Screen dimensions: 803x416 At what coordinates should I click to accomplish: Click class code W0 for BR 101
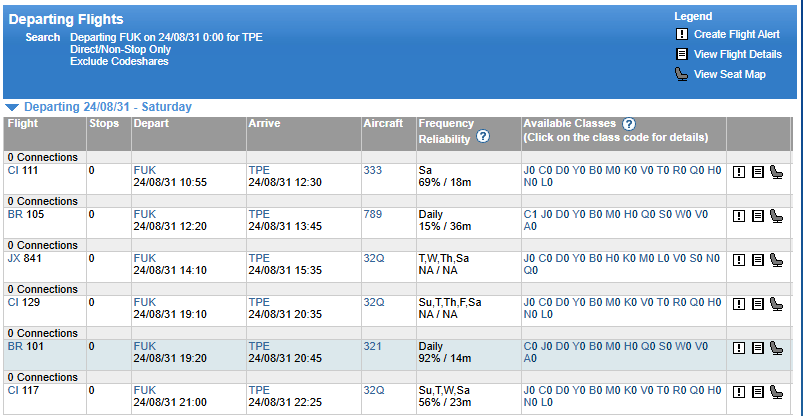click(x=684, y=347)
